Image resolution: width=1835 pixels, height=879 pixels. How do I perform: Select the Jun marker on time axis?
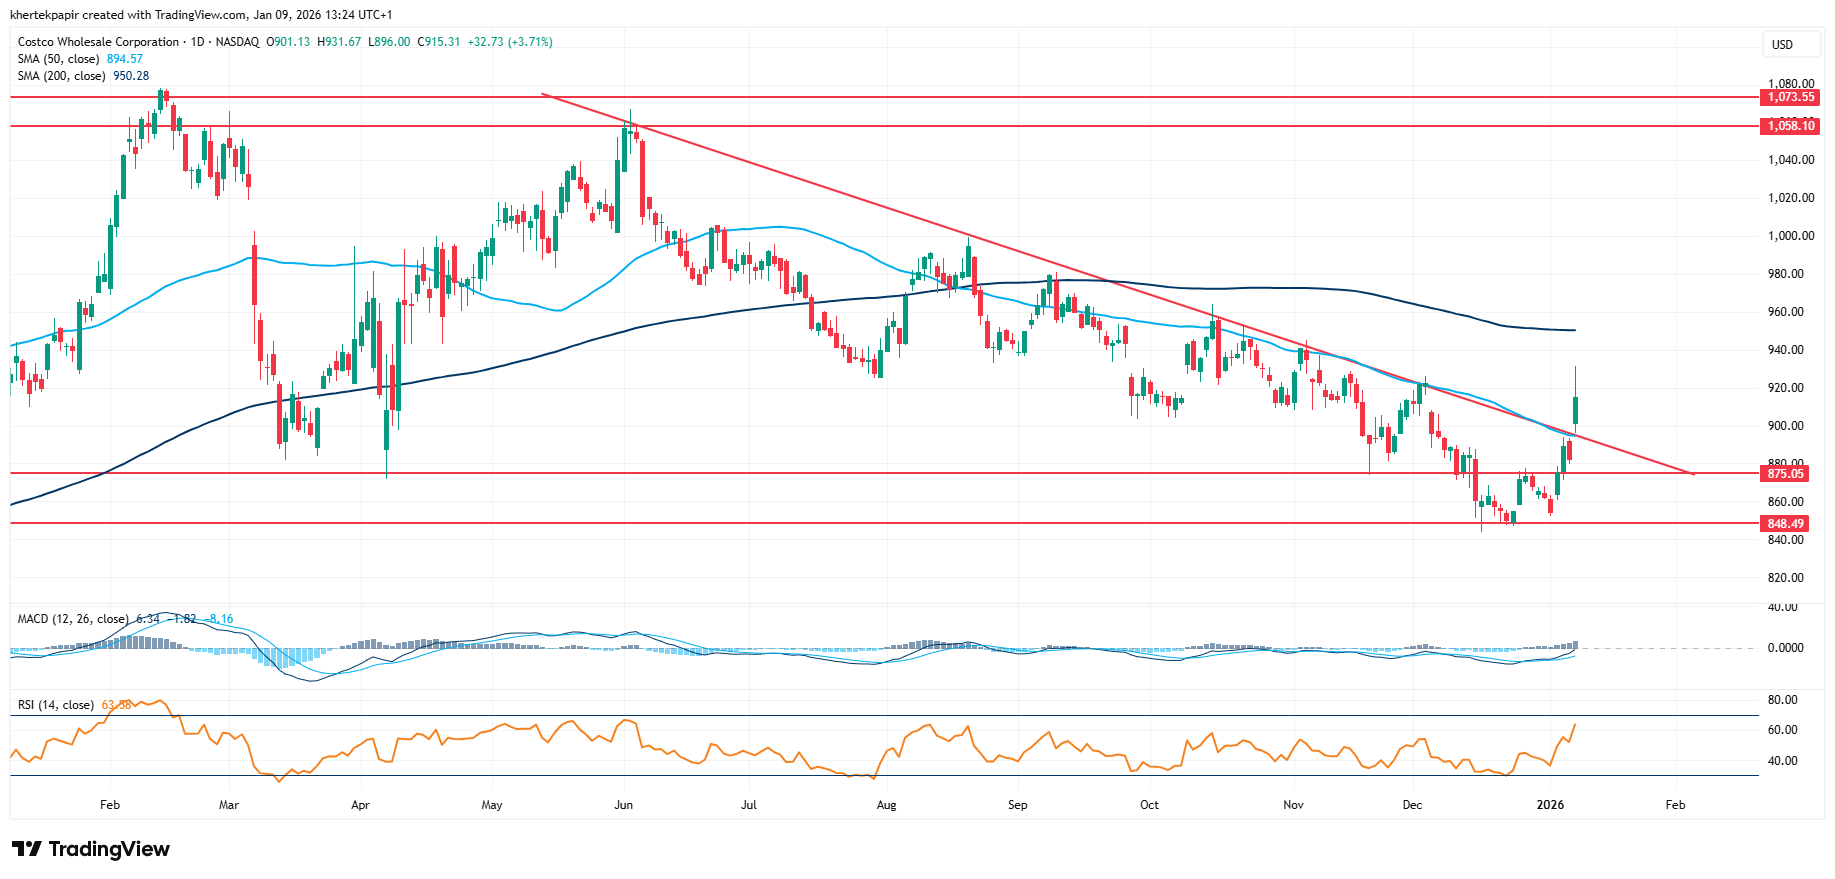coord(623,805)
